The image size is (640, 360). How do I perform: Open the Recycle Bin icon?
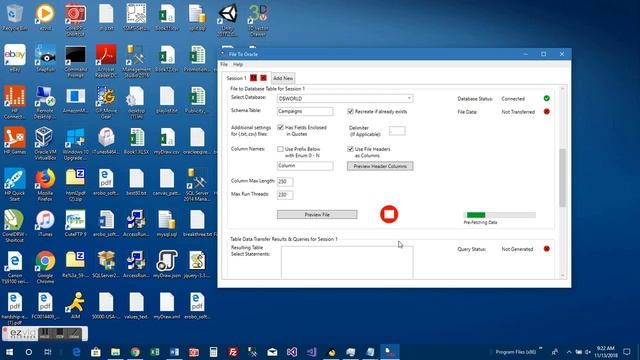pyautogui.click(x=15, y=17)
